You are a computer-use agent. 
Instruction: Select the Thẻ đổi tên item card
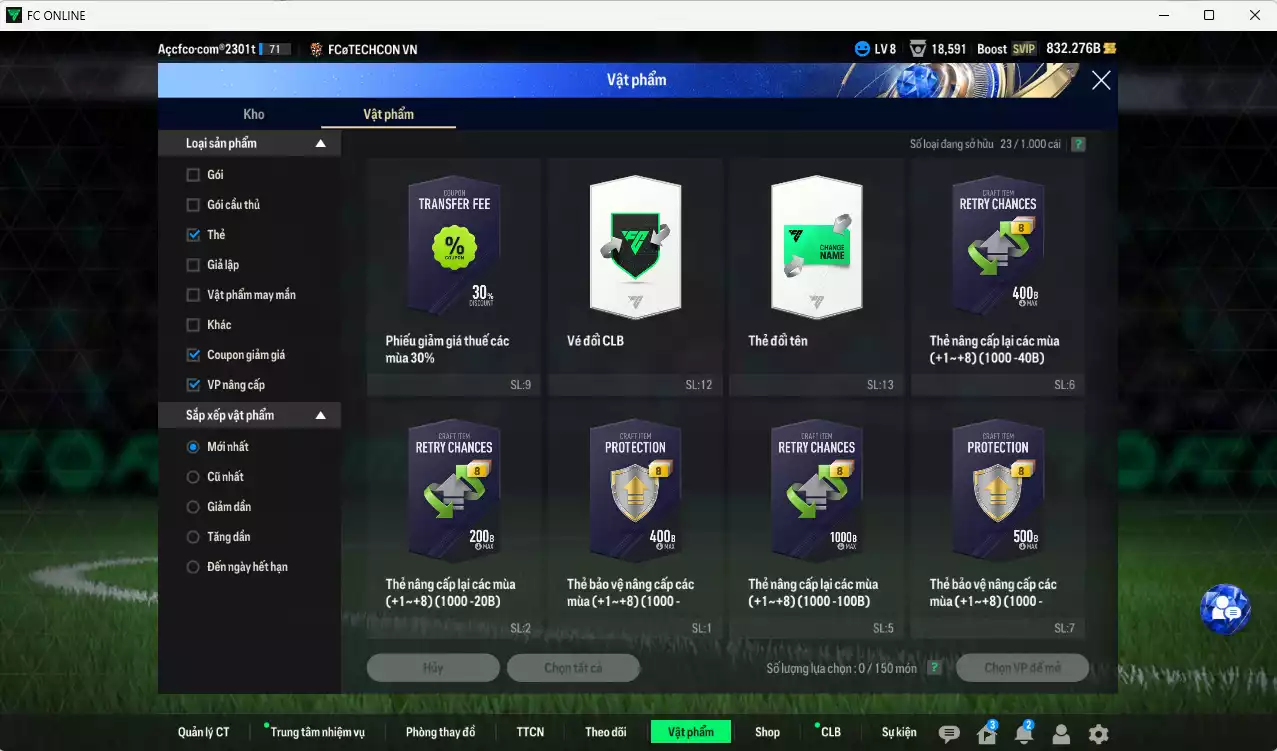coord(818,275)
